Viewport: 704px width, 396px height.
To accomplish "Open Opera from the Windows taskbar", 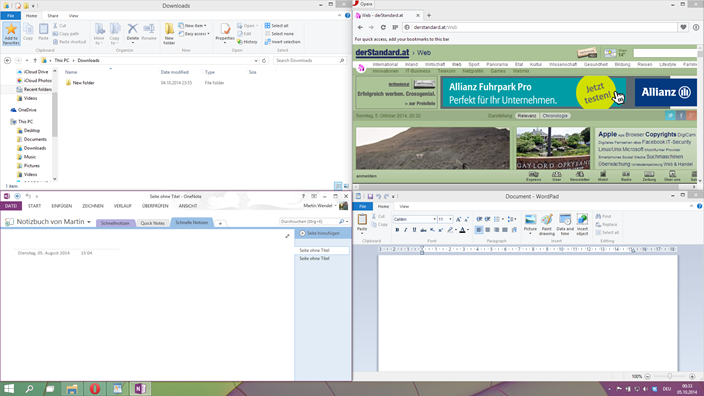I will click(94, 389).
